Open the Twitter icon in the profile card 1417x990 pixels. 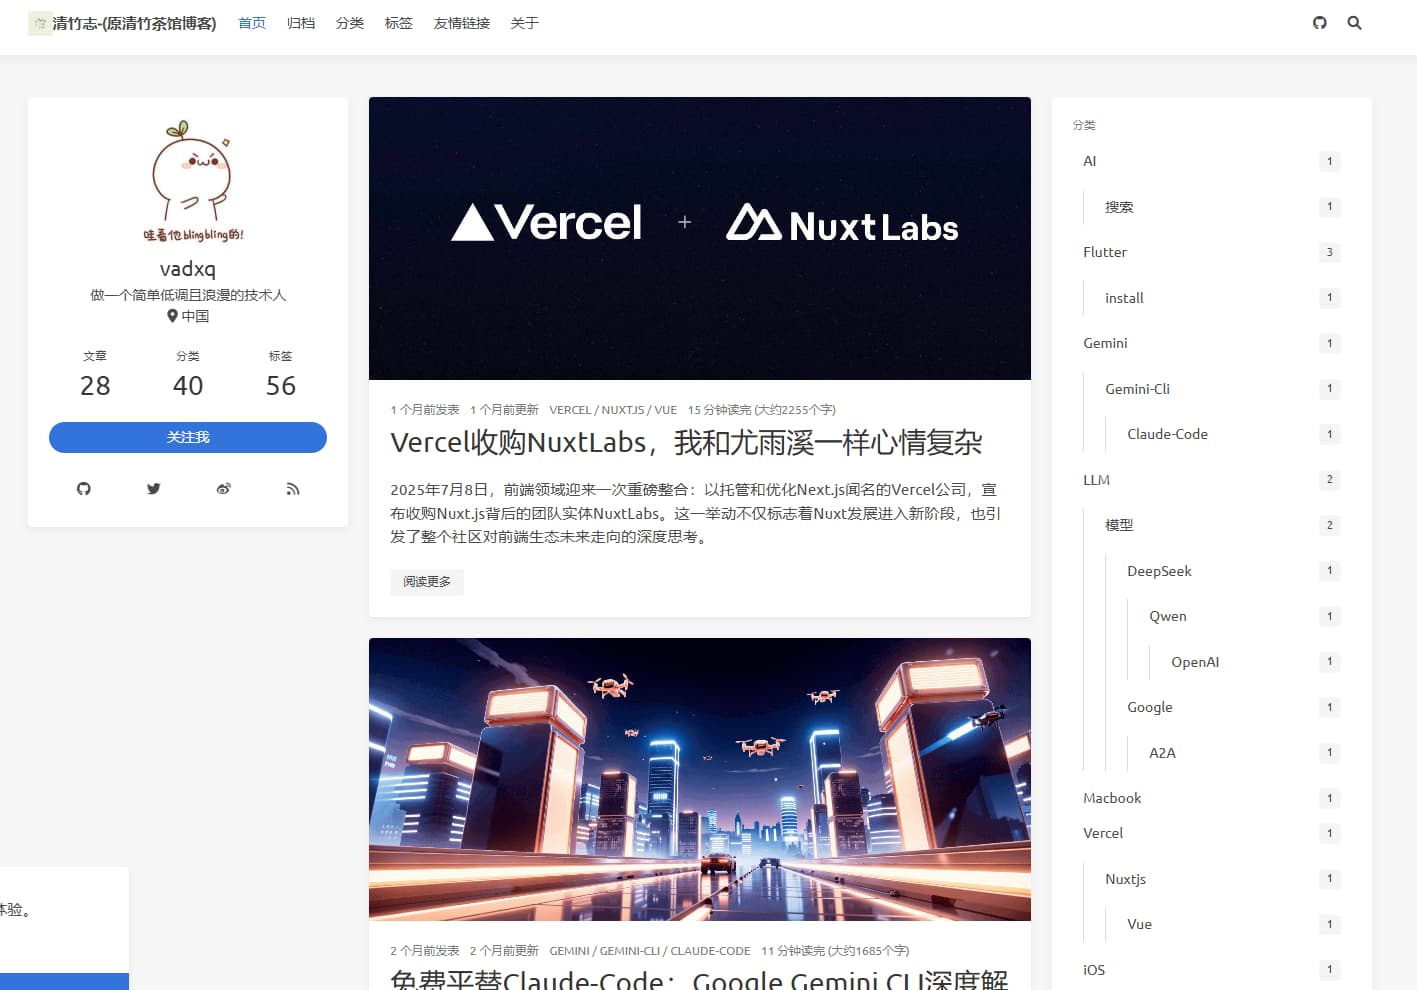pos(153,489)
